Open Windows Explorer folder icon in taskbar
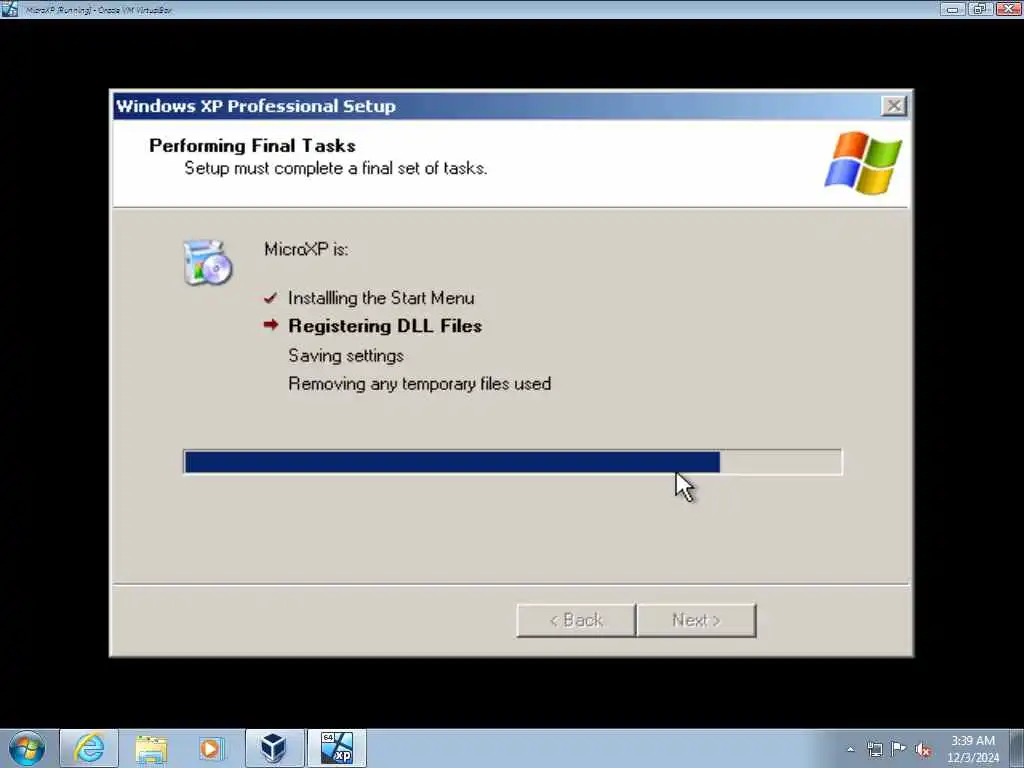1024x768 pixels. click(151, 748)
